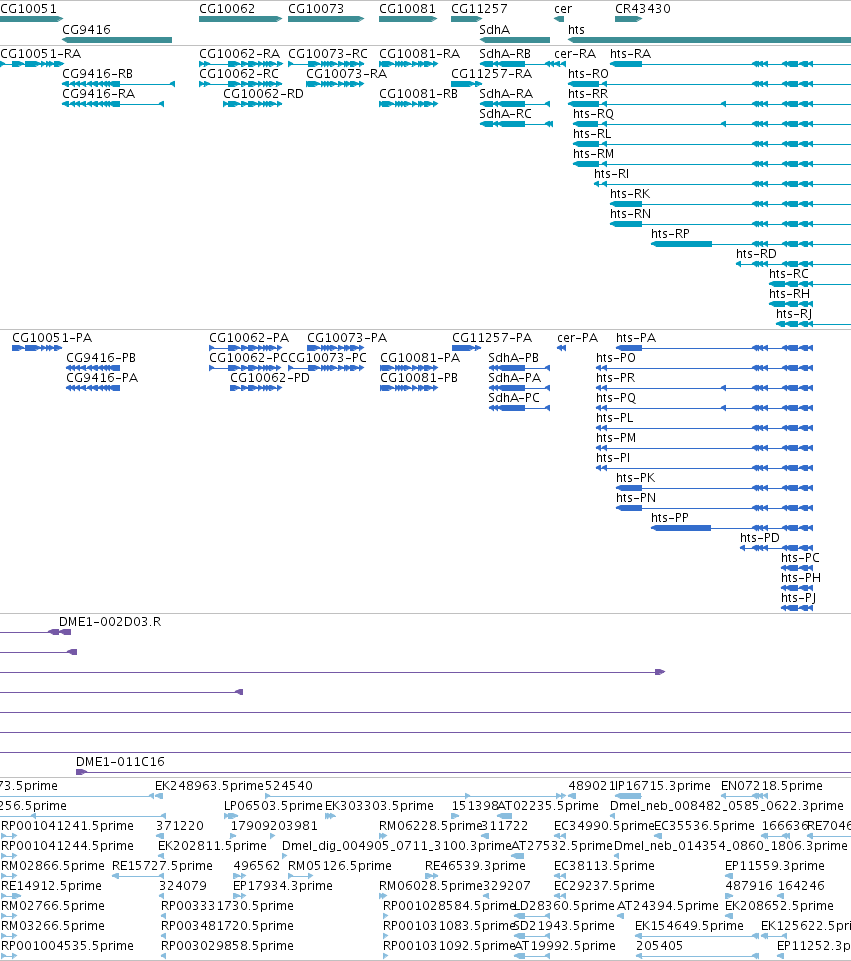The height and width of the screenshot is (961, 851).
Task: Click transcript CG11257-RA
Action: 466,84
